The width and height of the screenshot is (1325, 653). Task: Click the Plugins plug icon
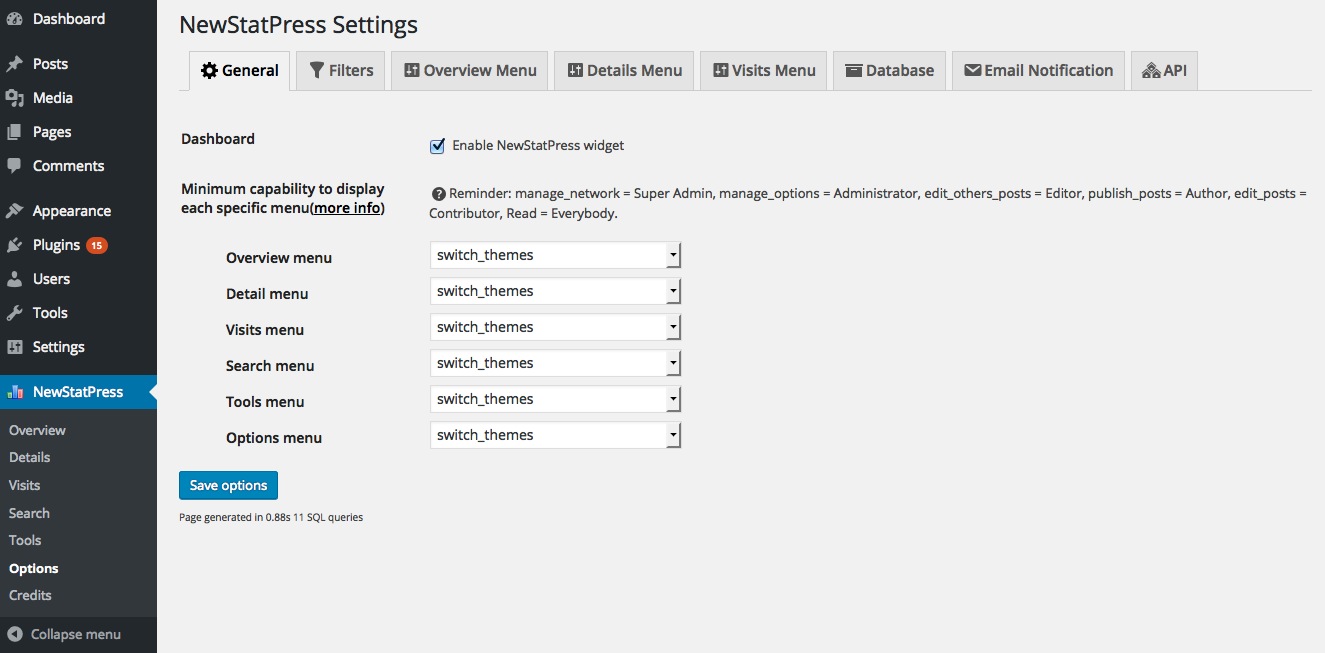tap(14, 245)
